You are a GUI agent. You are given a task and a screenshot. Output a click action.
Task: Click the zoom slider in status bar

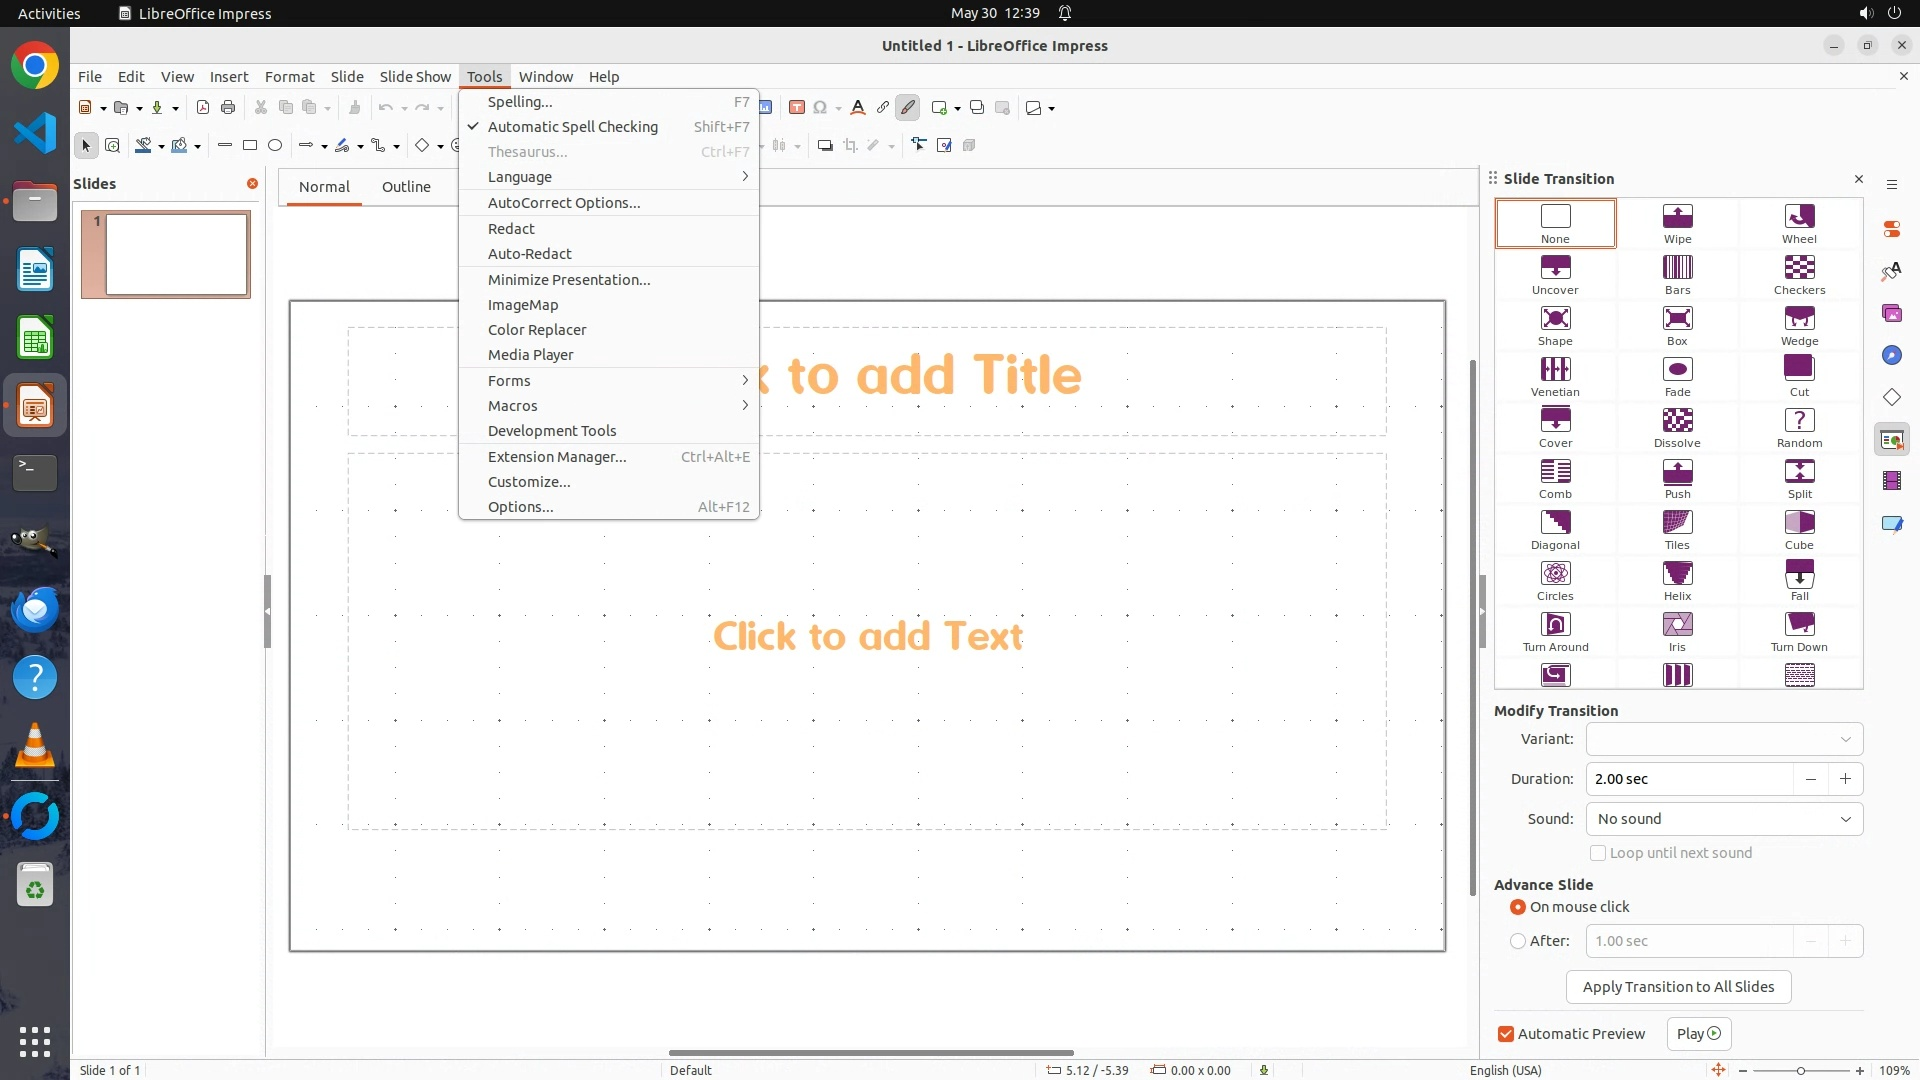[1800, 1070]
